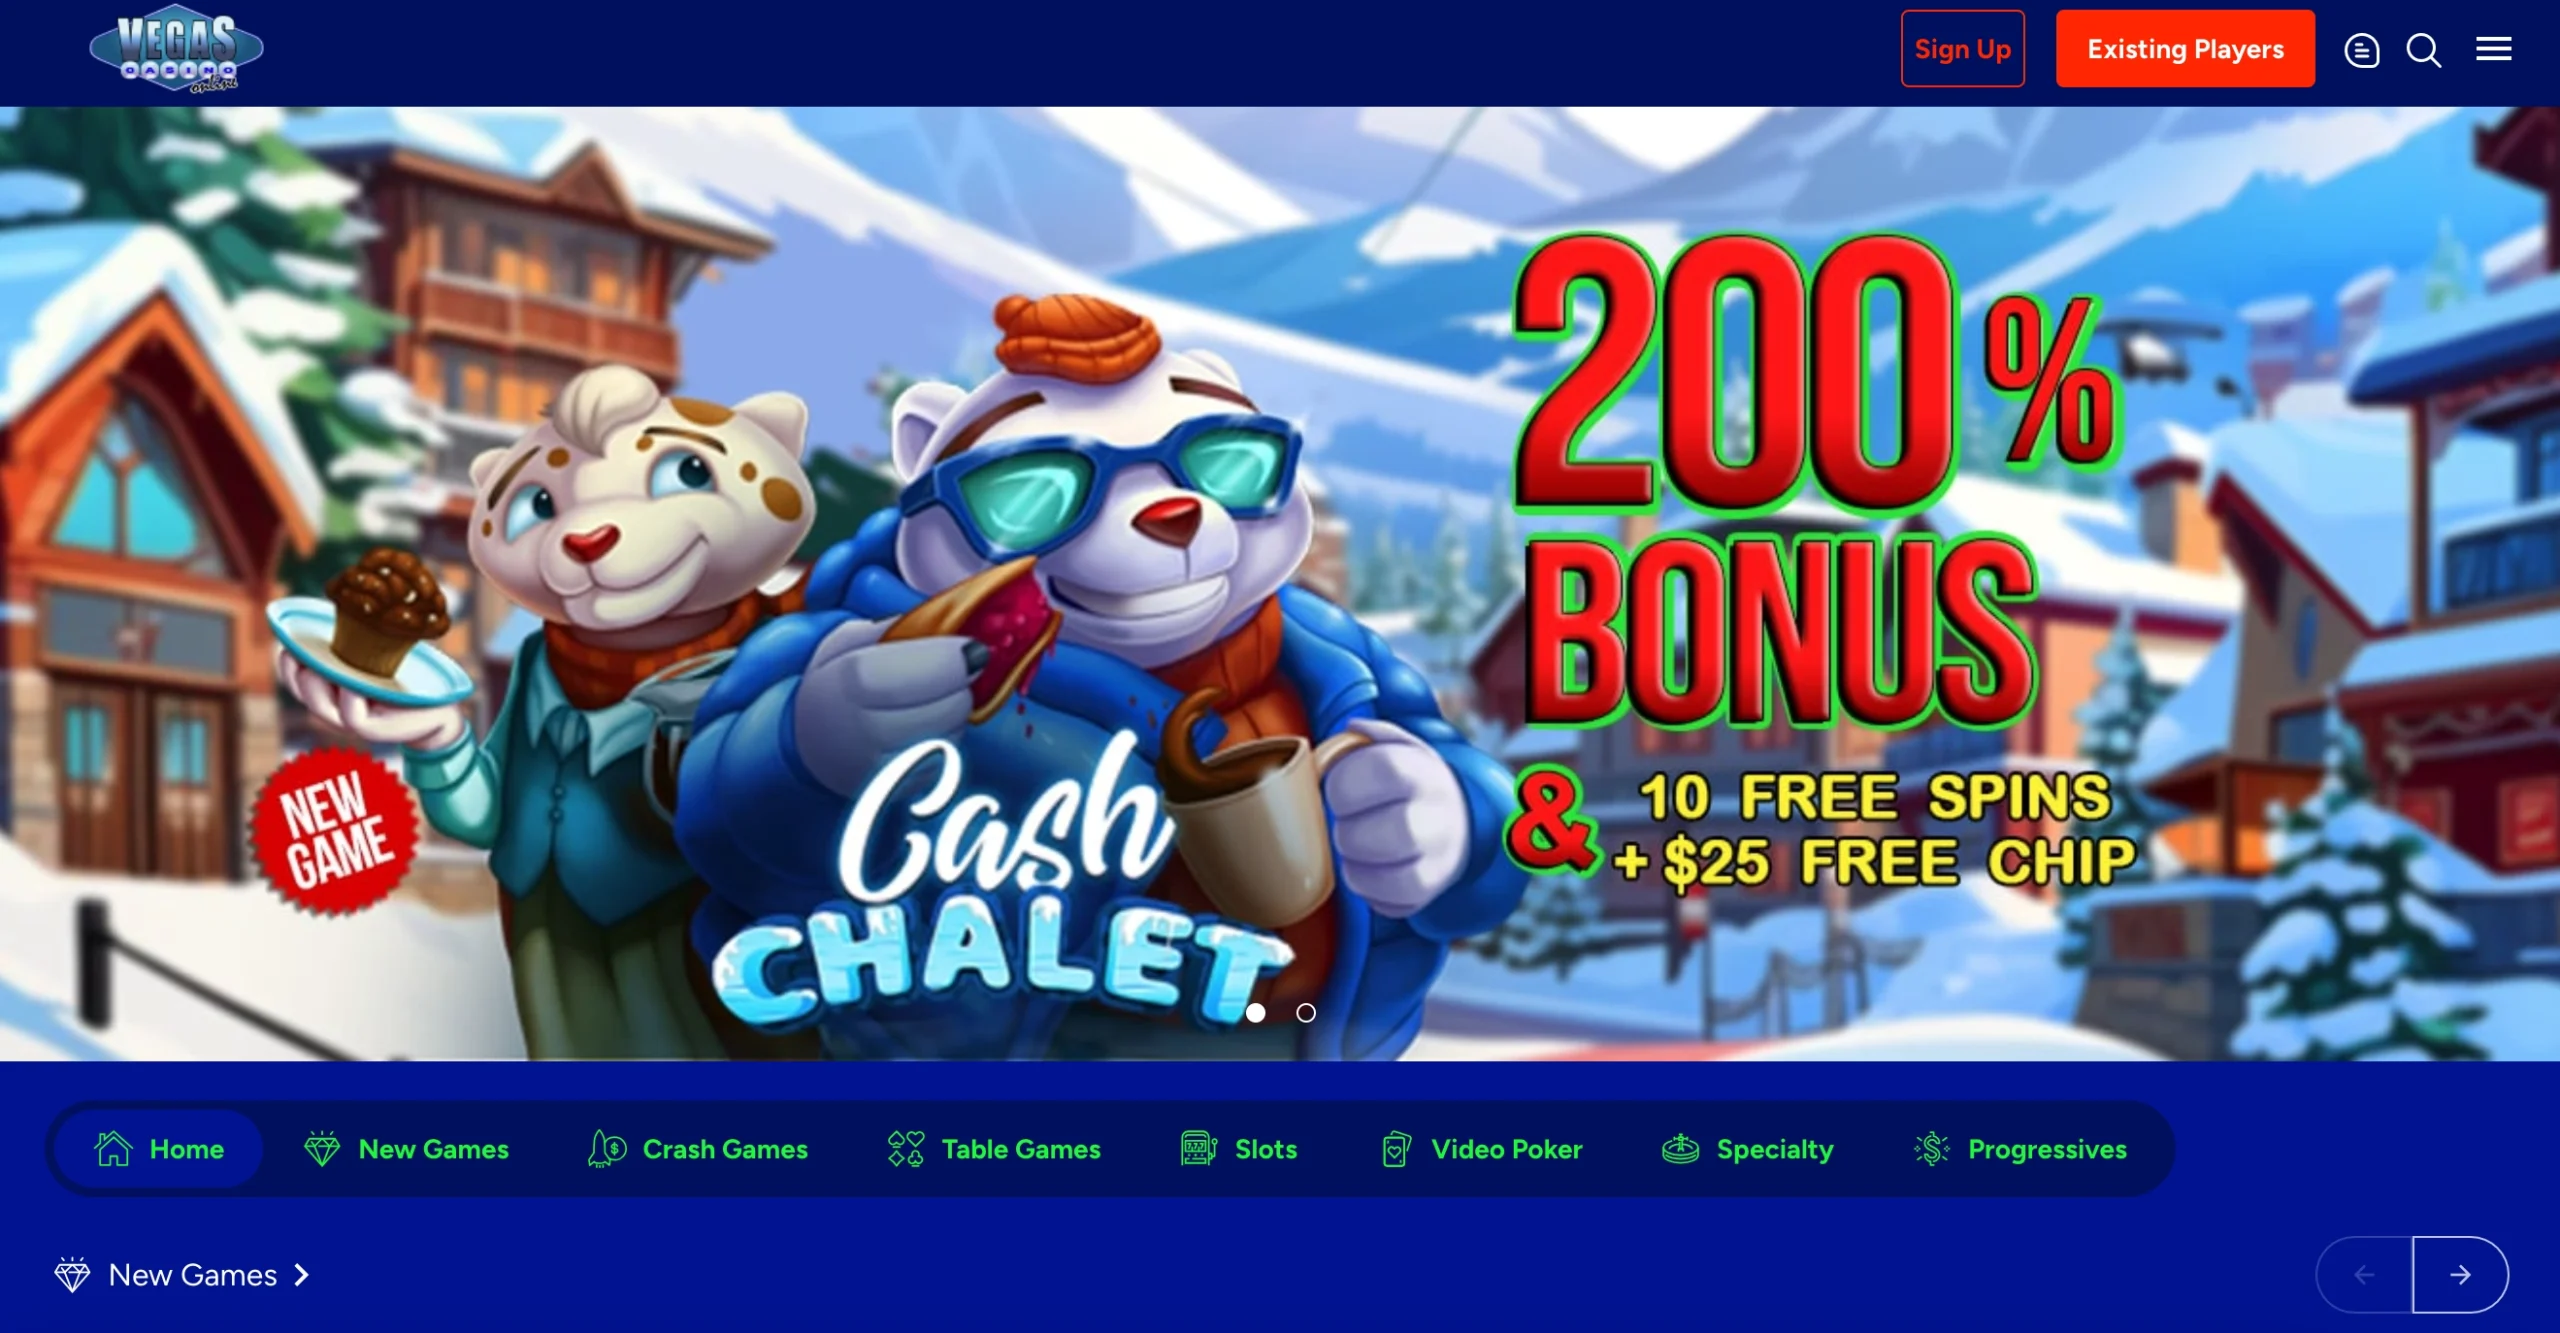Click the diamond icon beside New Games heading
This screenshot has width=2560, height=1333.
pyautogui.click(x=72, y=1275)
